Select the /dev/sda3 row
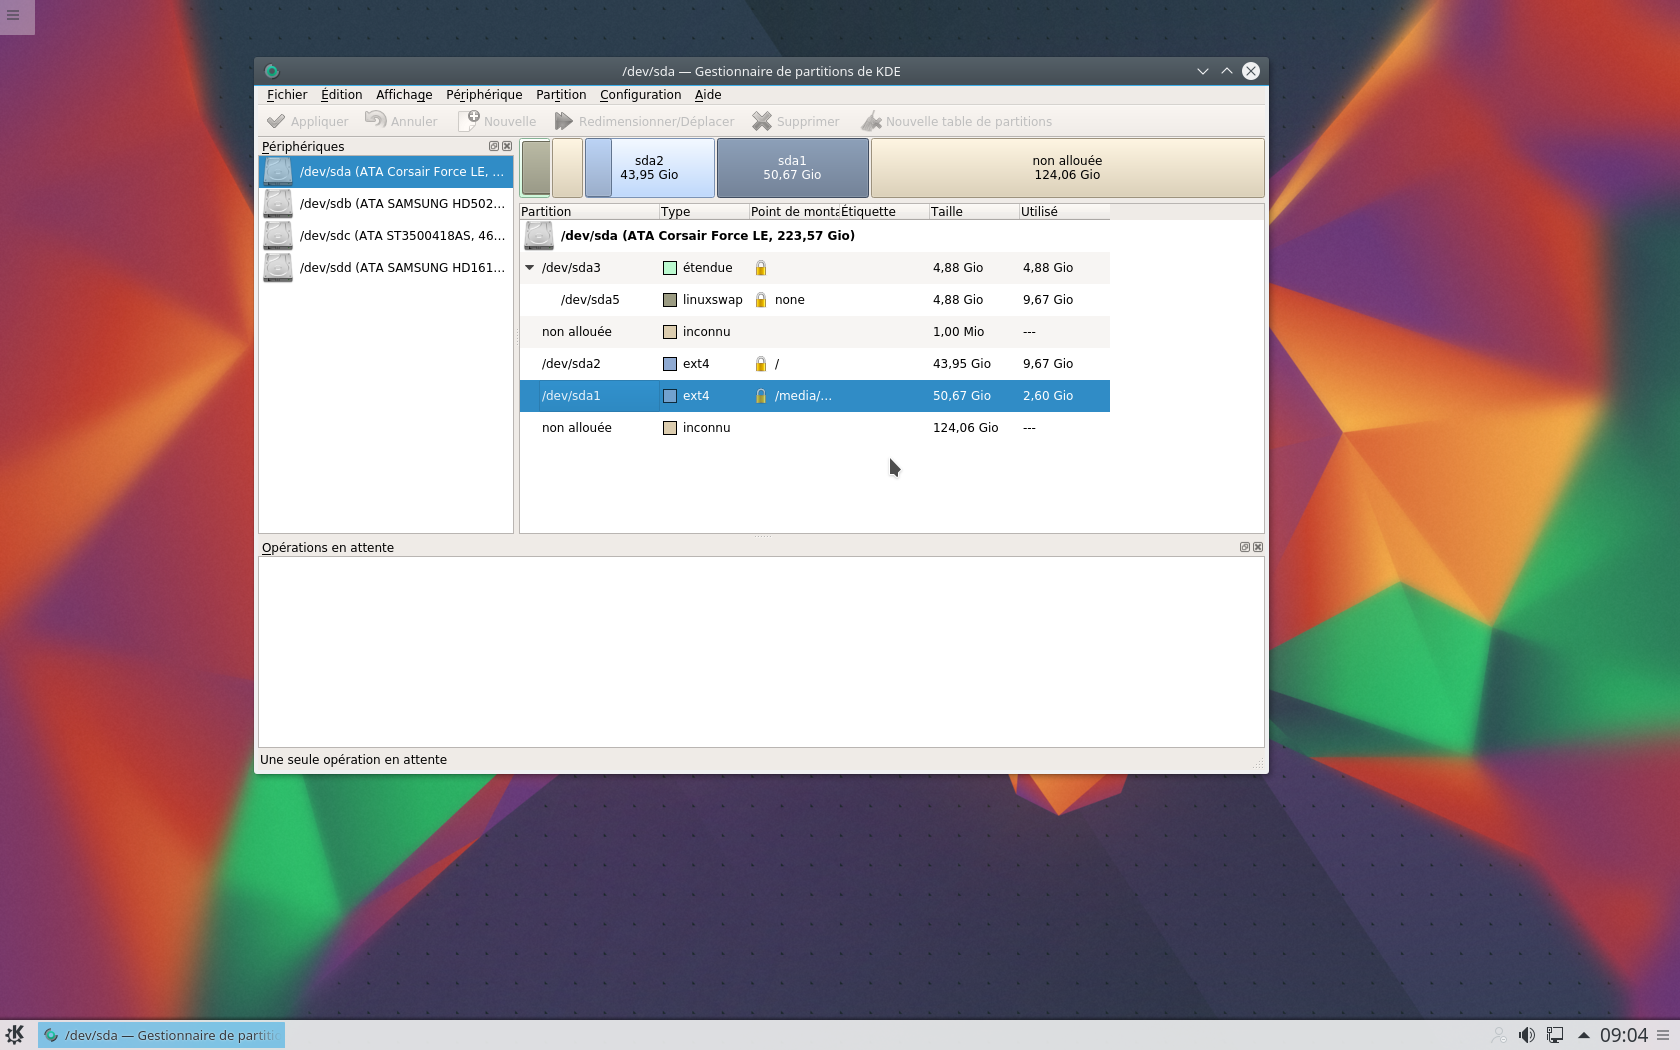 click(x=815, y=268)
